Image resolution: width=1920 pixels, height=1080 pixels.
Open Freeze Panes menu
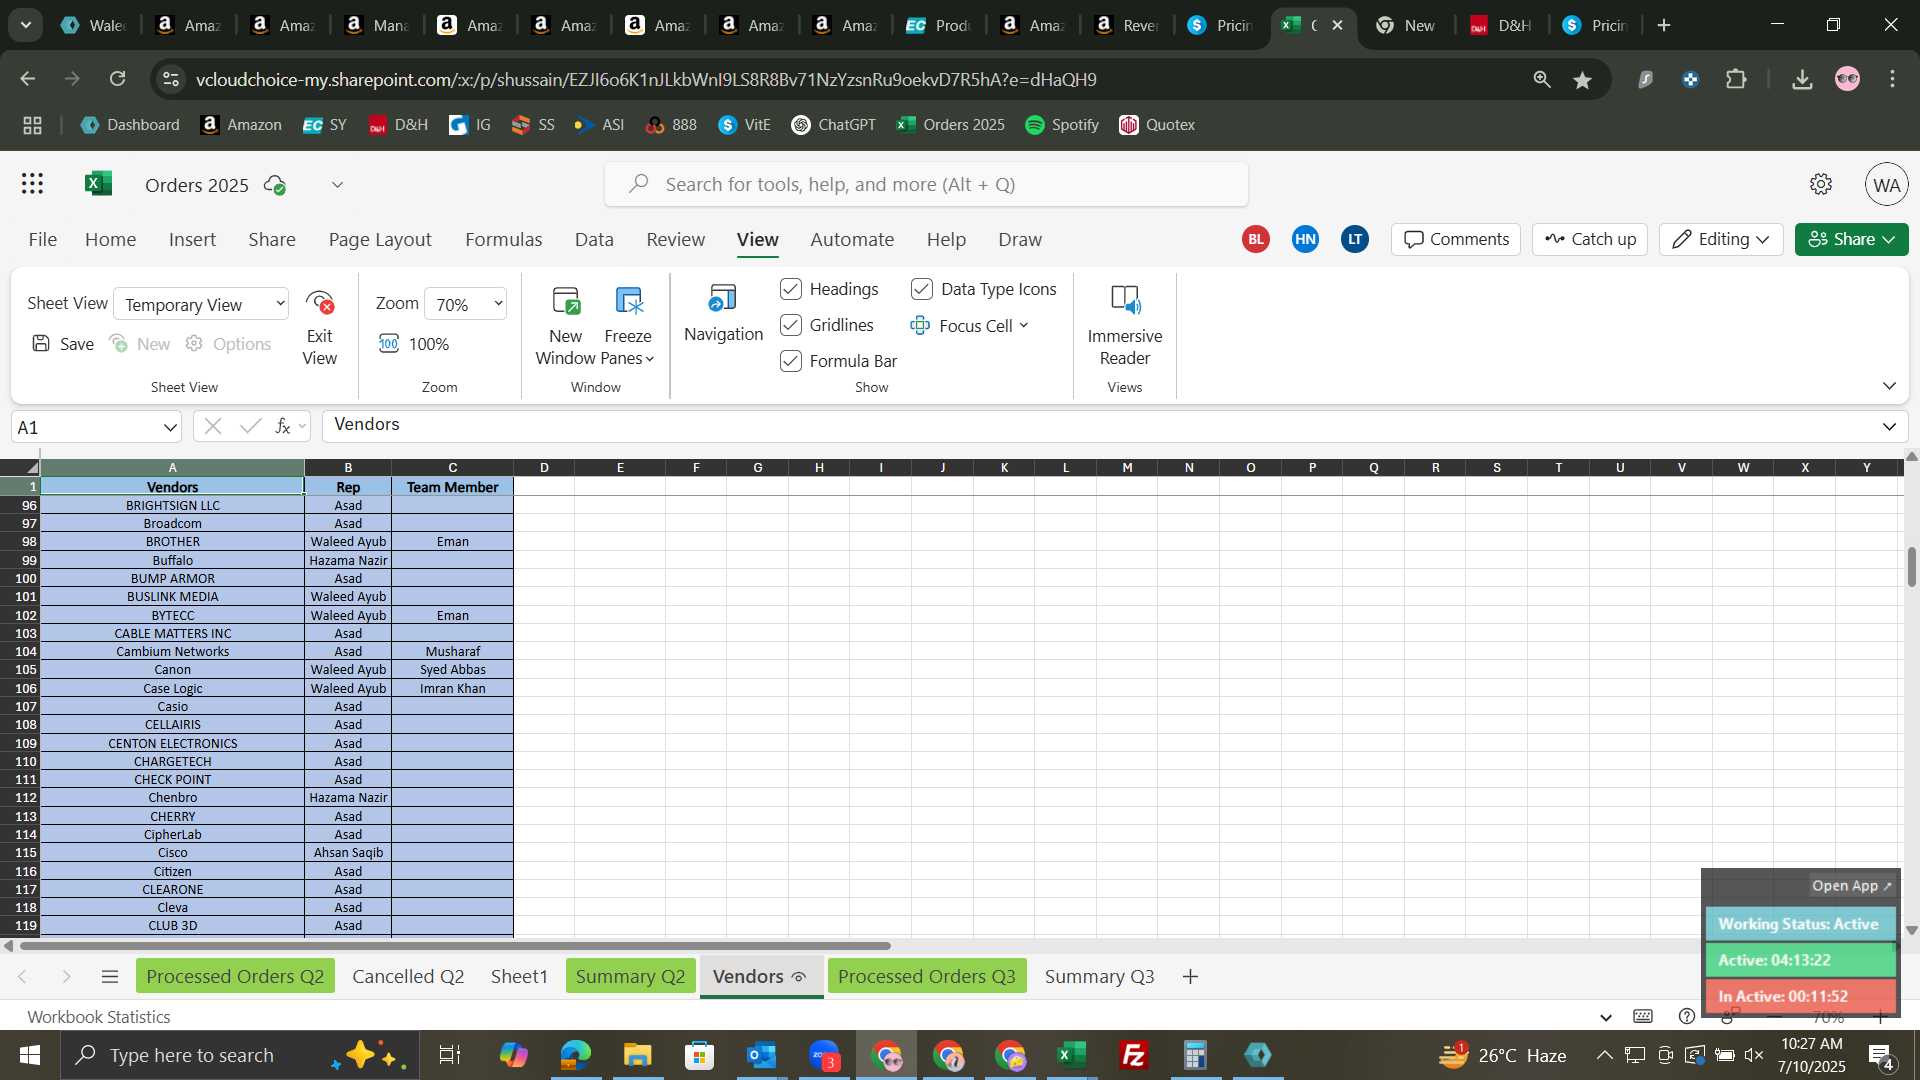628,326
